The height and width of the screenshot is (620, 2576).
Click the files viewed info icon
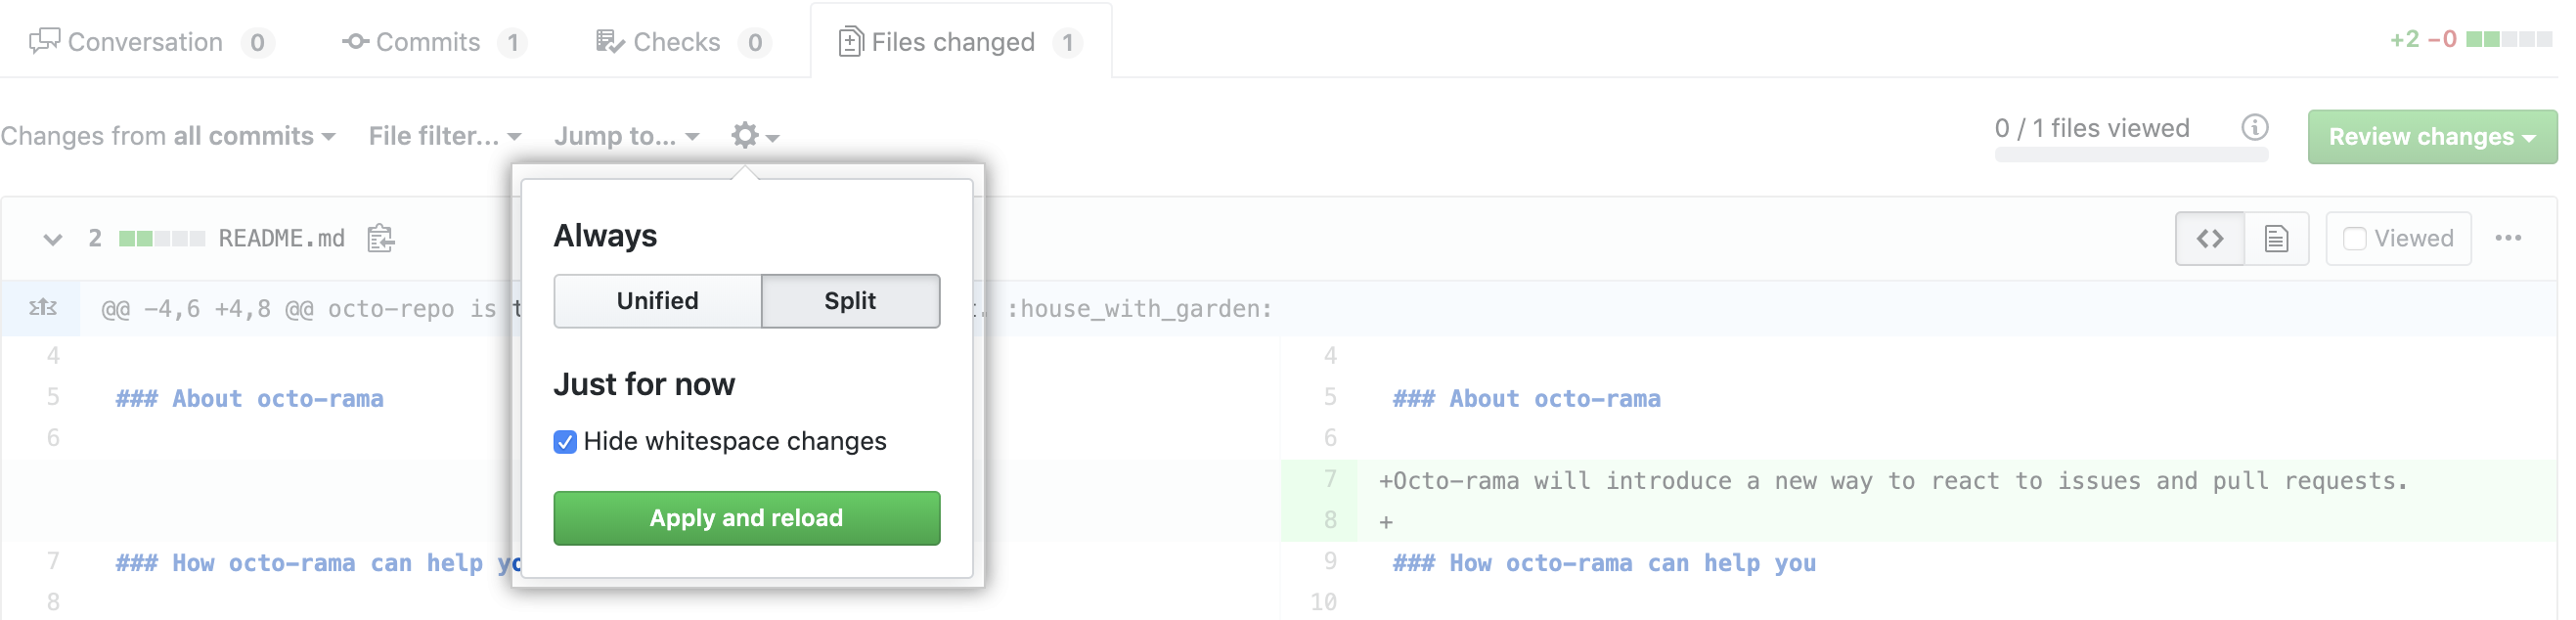2254,128
